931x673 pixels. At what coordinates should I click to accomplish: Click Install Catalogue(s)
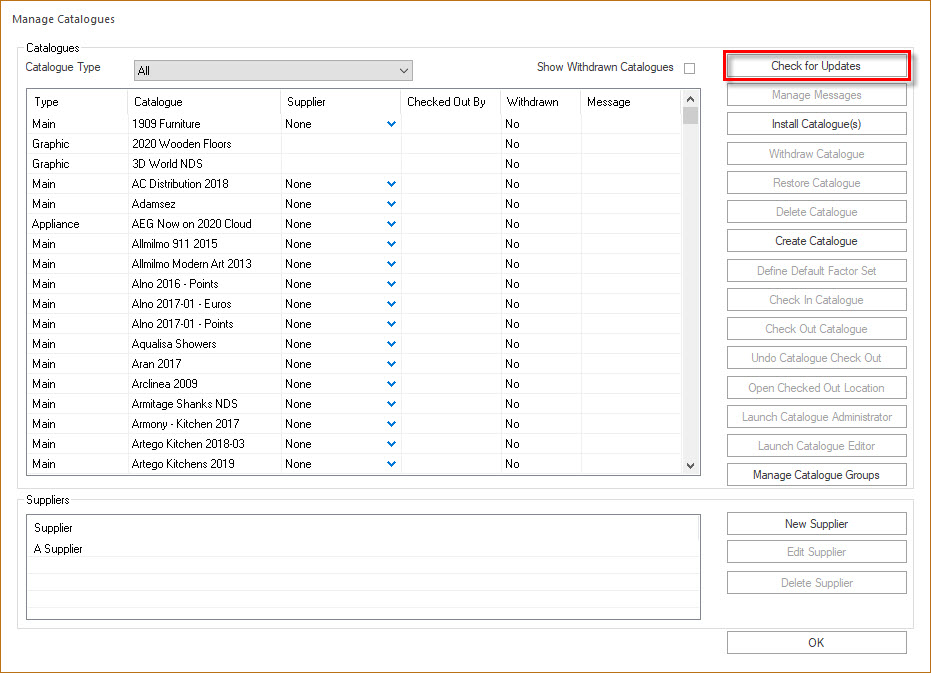[816, 124]
